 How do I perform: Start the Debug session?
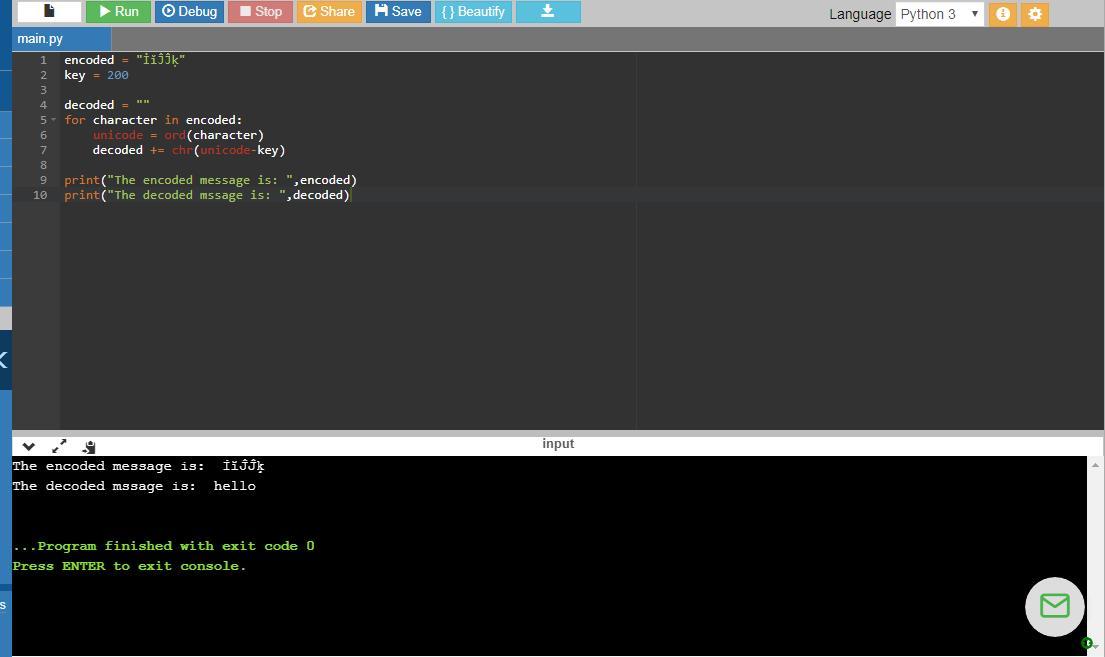pos(189,12)
